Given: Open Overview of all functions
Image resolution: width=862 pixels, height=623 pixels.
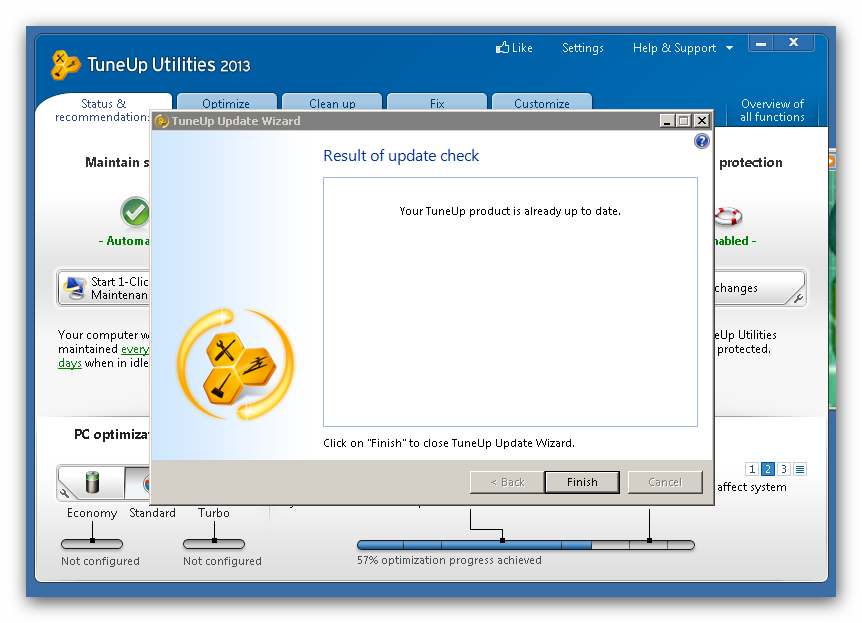Looking at the screenshot, I should pyautogui.click(x=772, y=110).
